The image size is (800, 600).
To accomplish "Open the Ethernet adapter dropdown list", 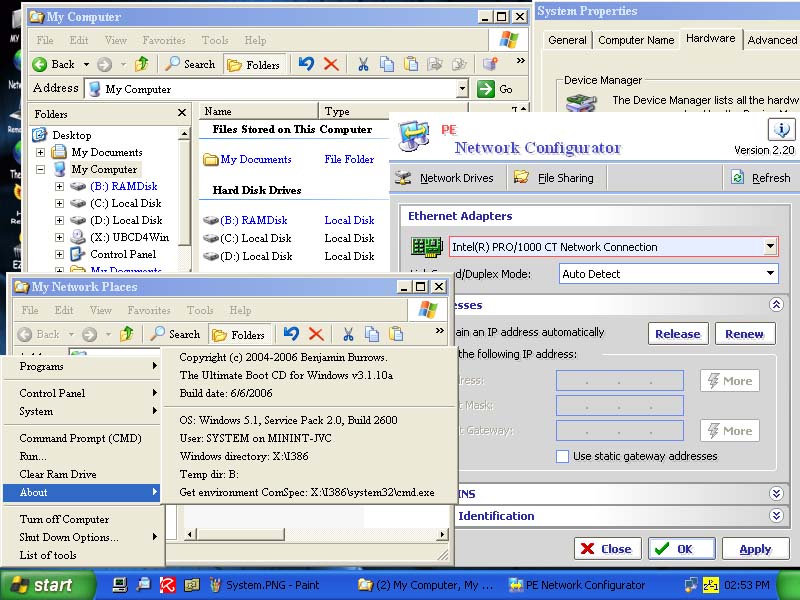I will point(769,246).
